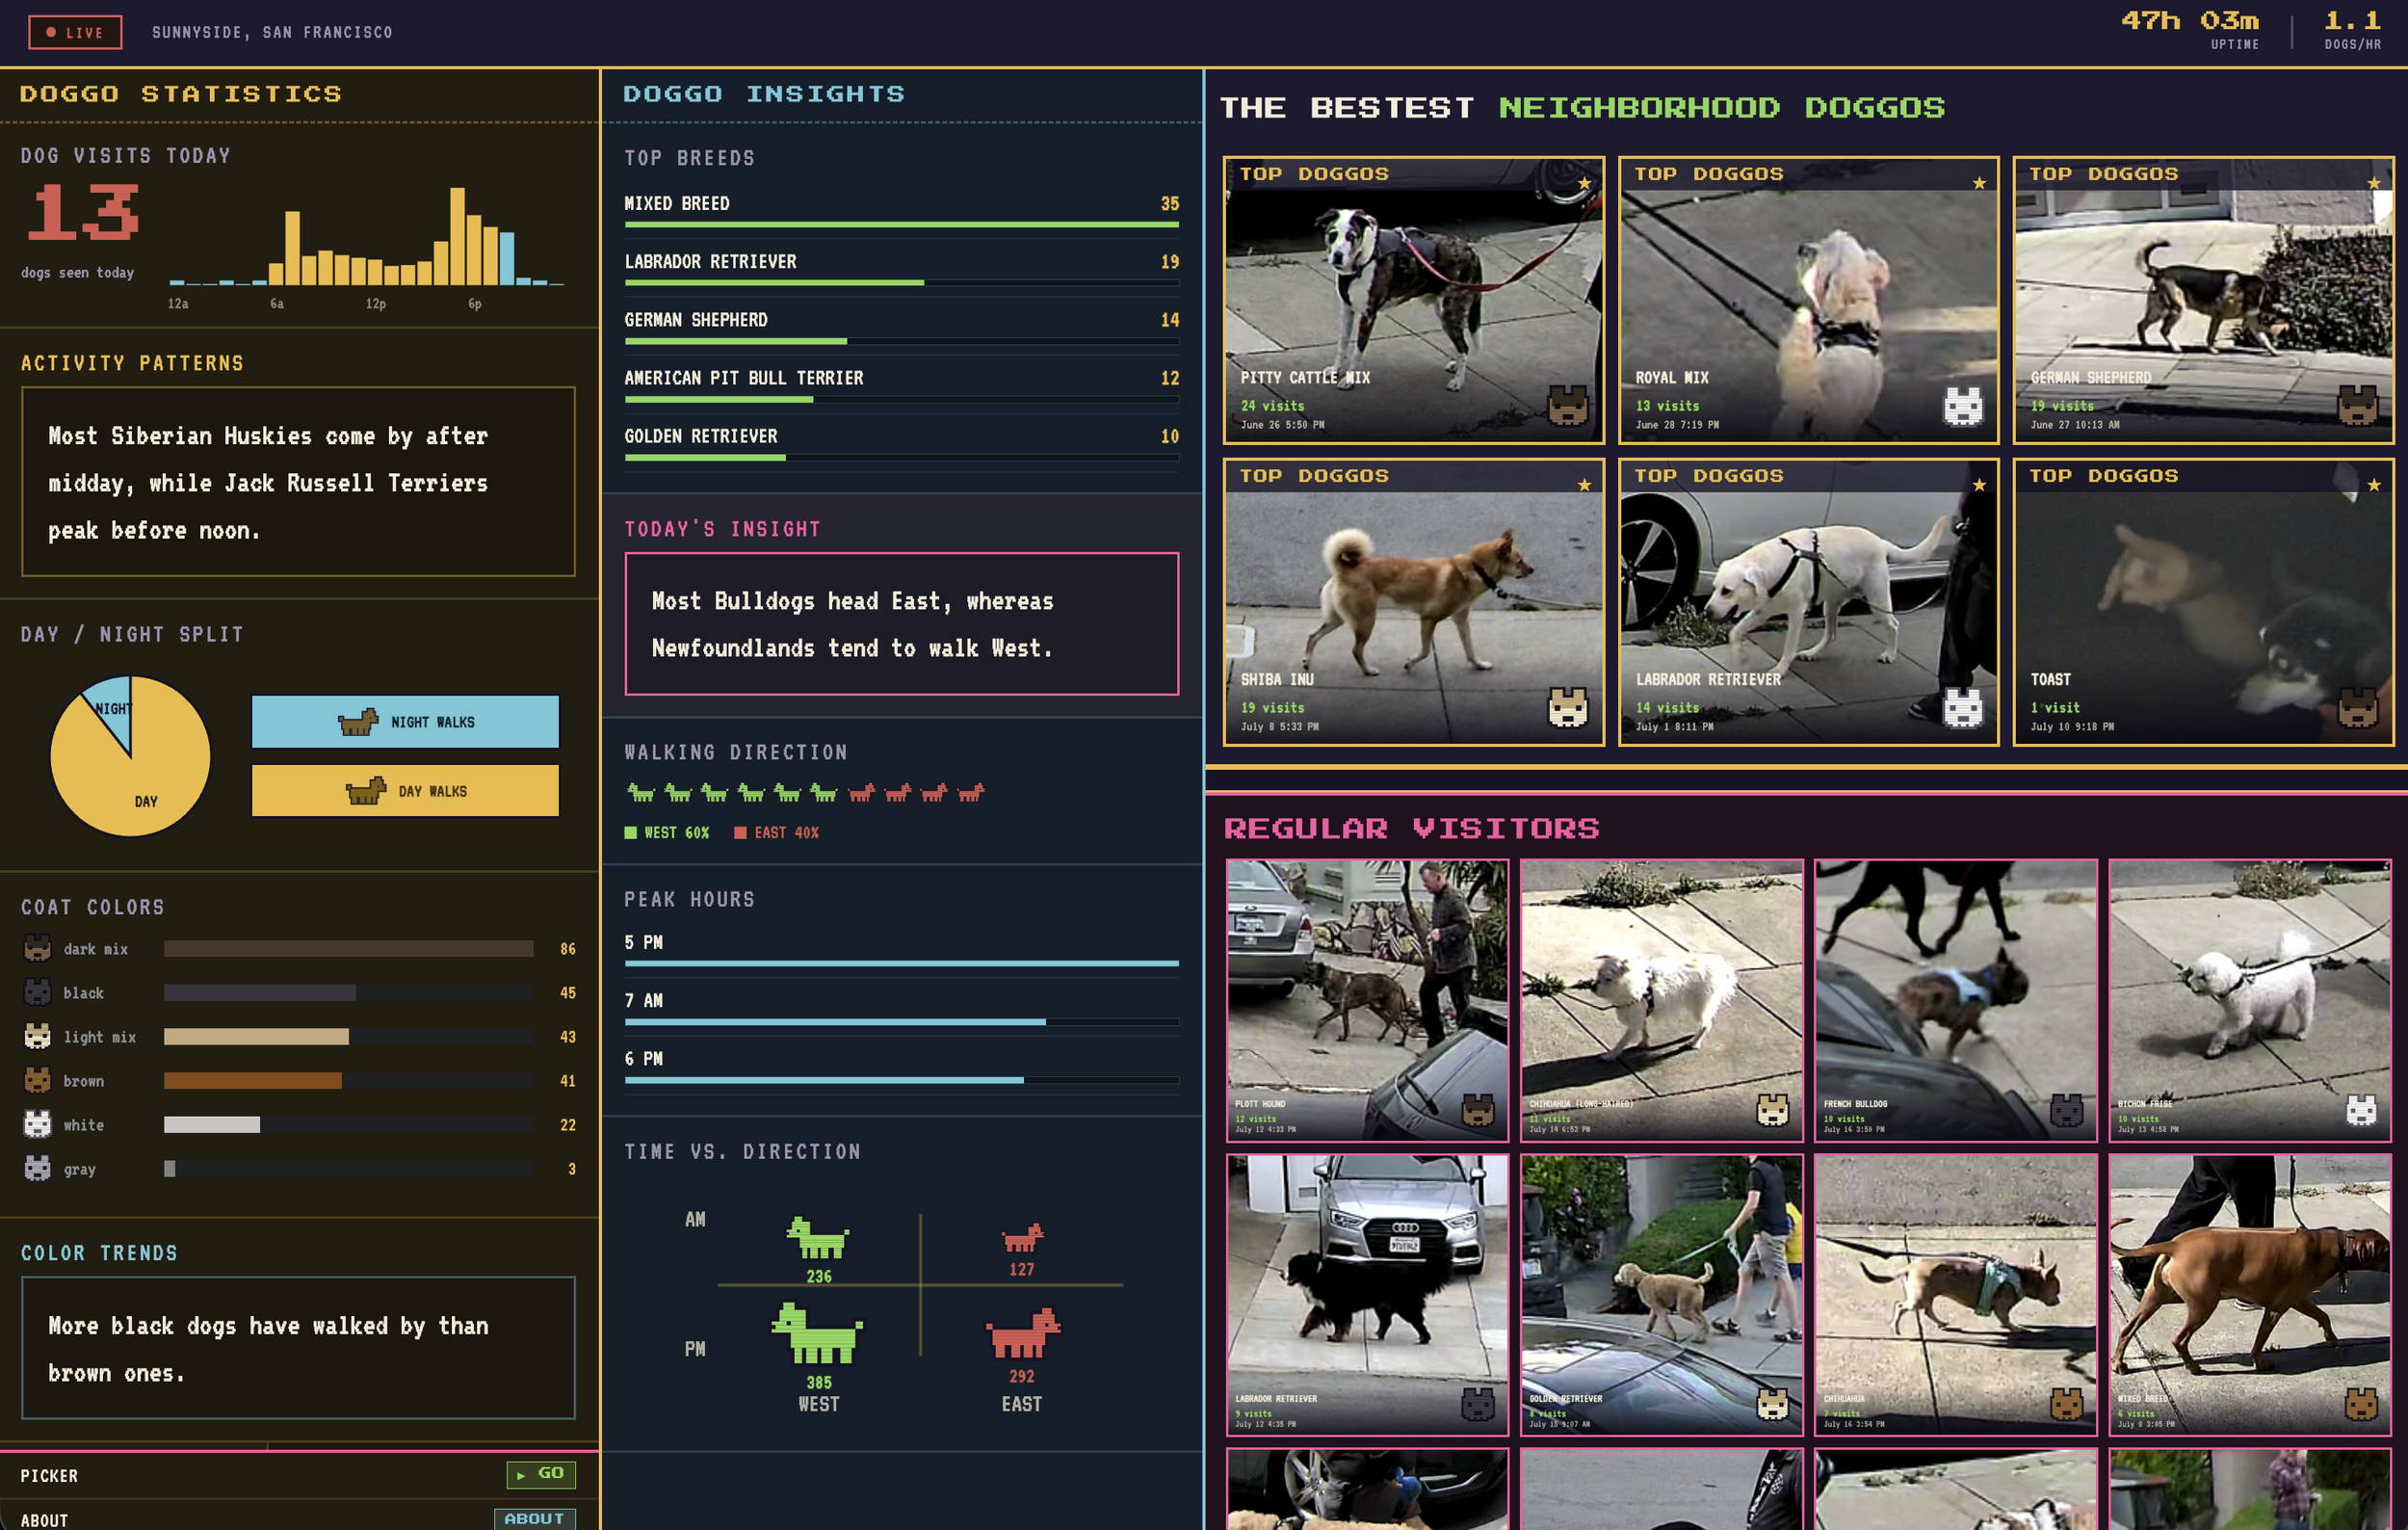Click the Labrador Retriever breed progress bar
Viewport: 2408px width, 1530px height.
coord(901,283)
